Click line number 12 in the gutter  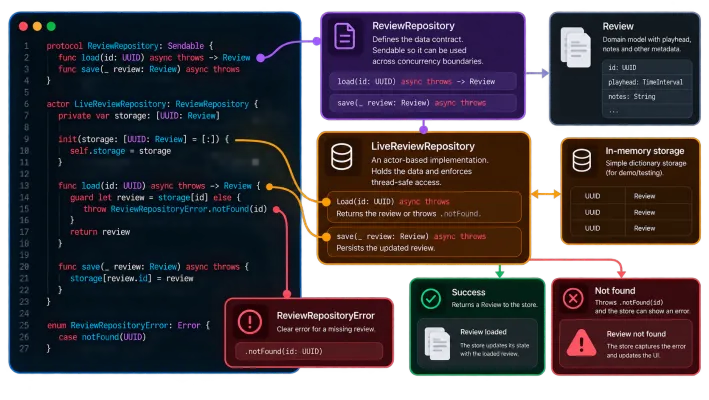[24, 174]
